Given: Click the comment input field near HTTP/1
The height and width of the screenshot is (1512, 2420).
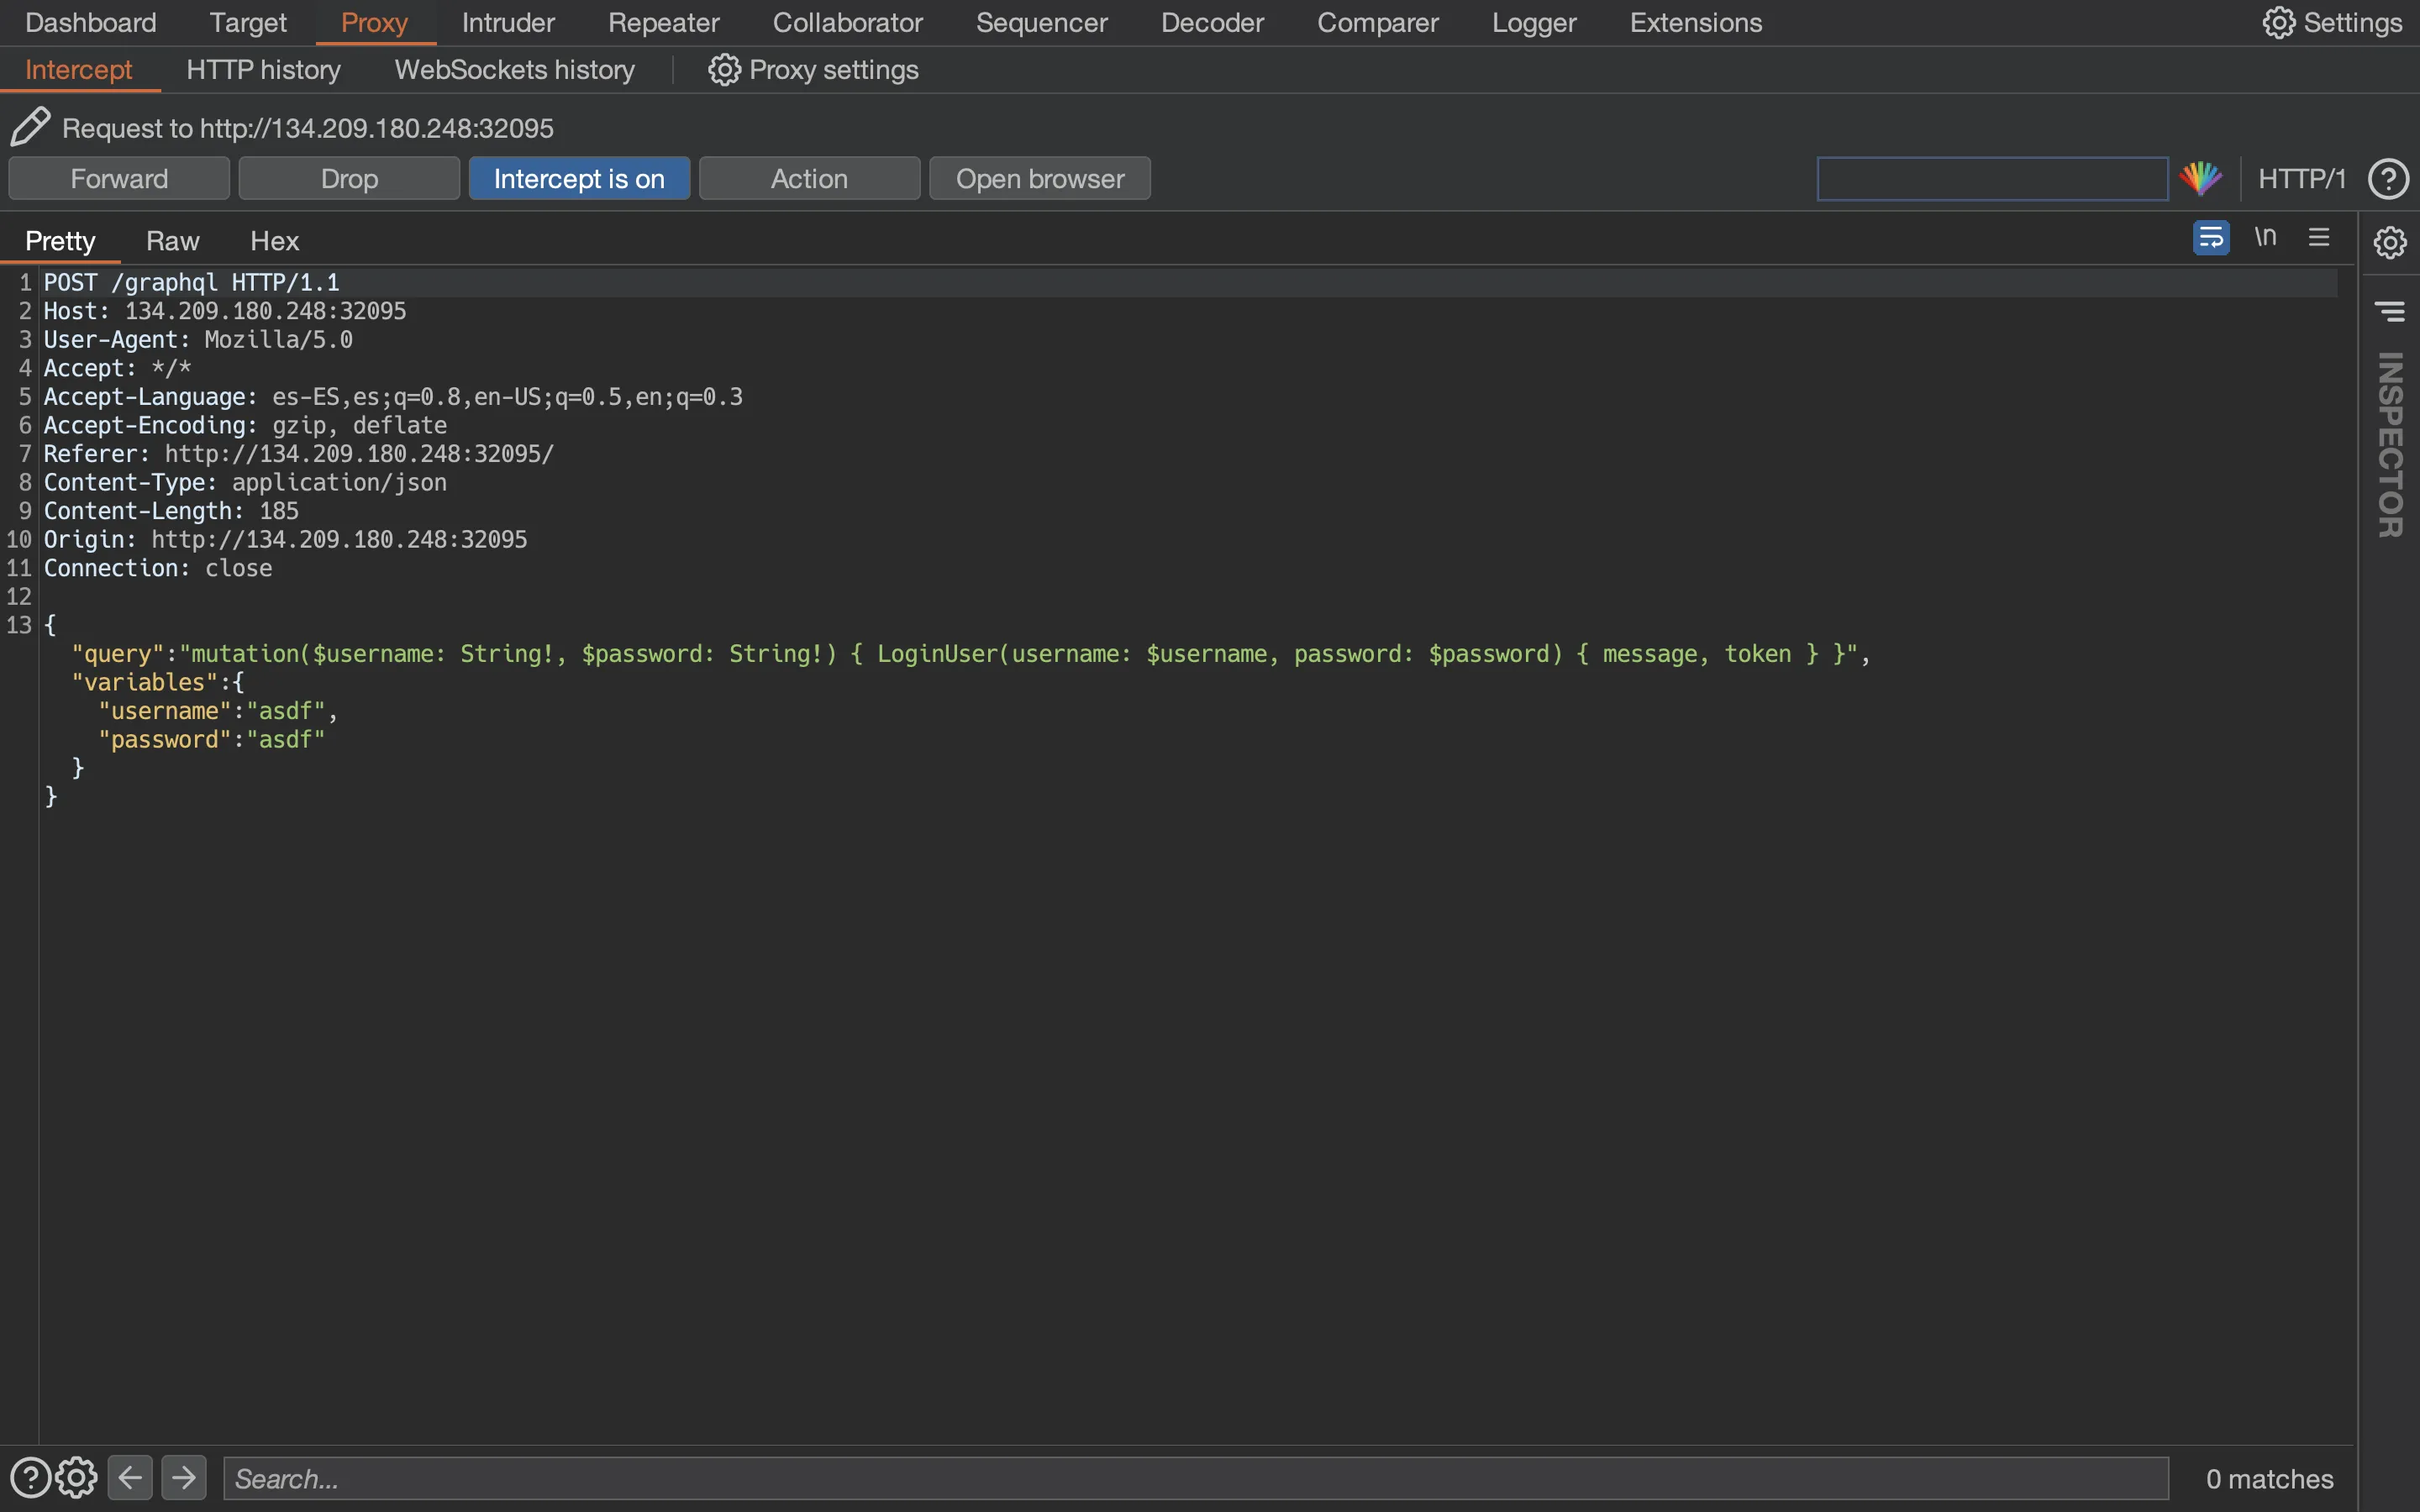Looking at the screenshot, I should tap(1992, 178).
